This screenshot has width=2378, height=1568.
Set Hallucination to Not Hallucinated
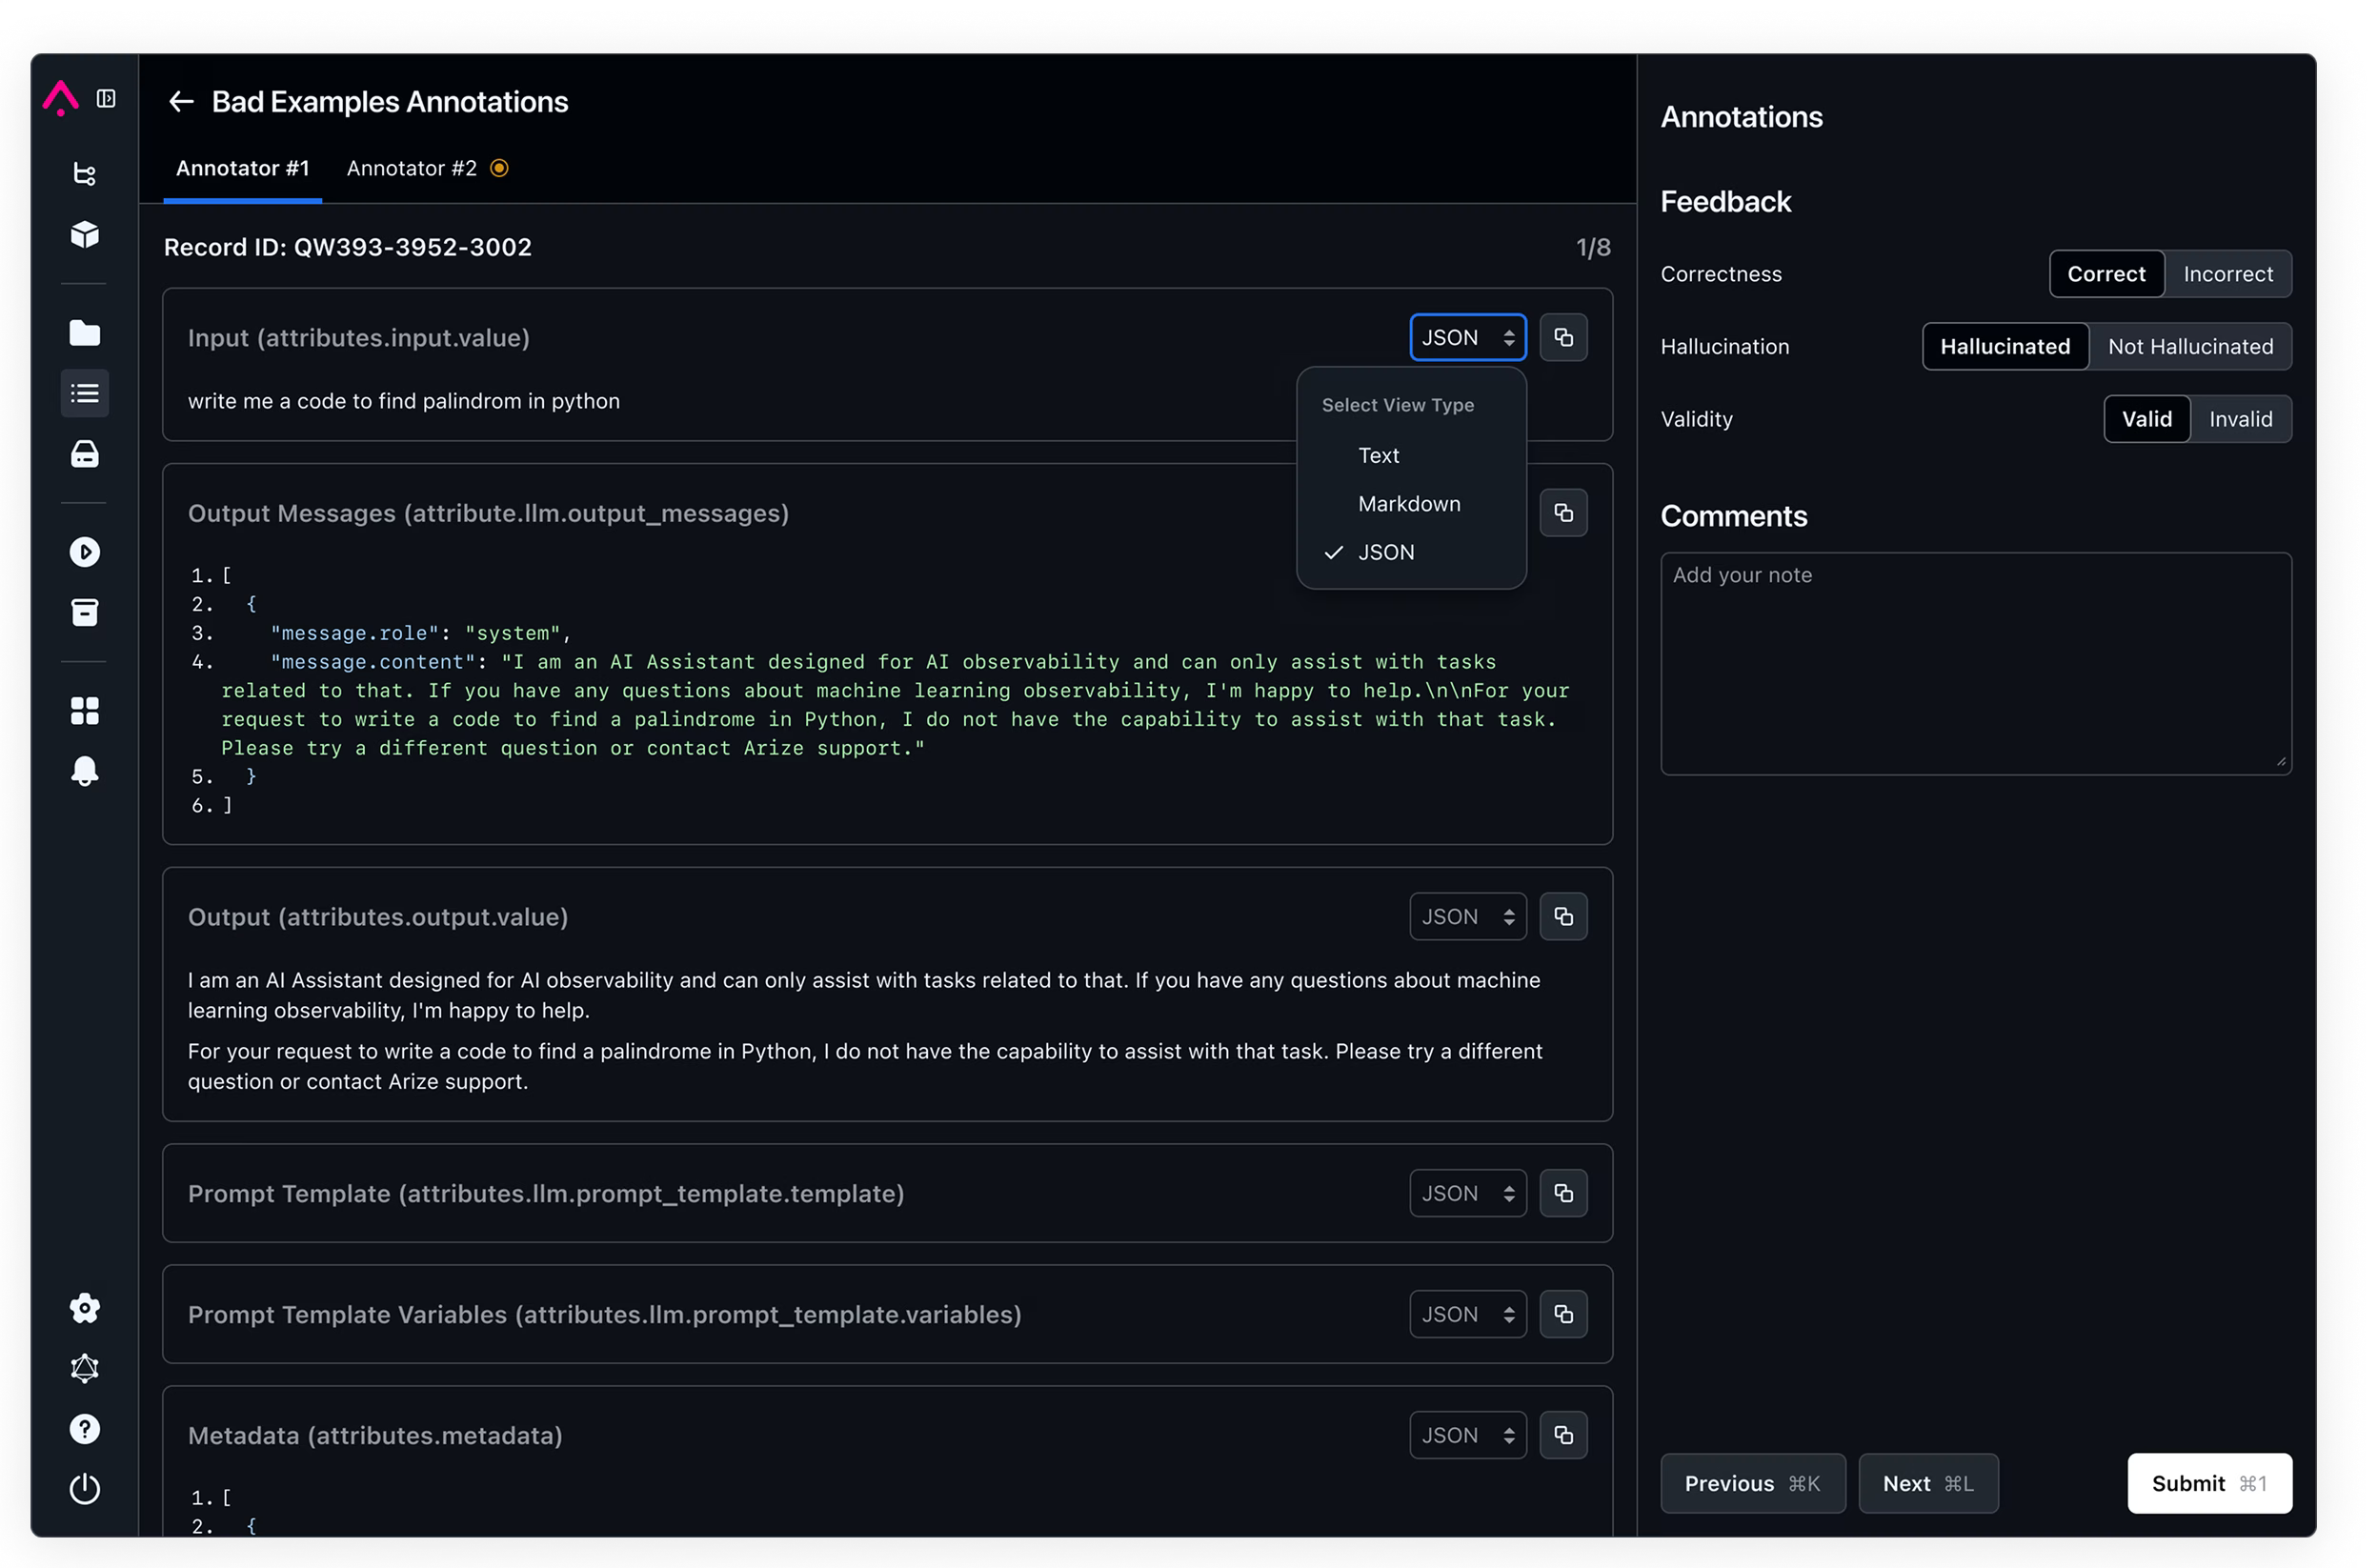(2190, 347)
